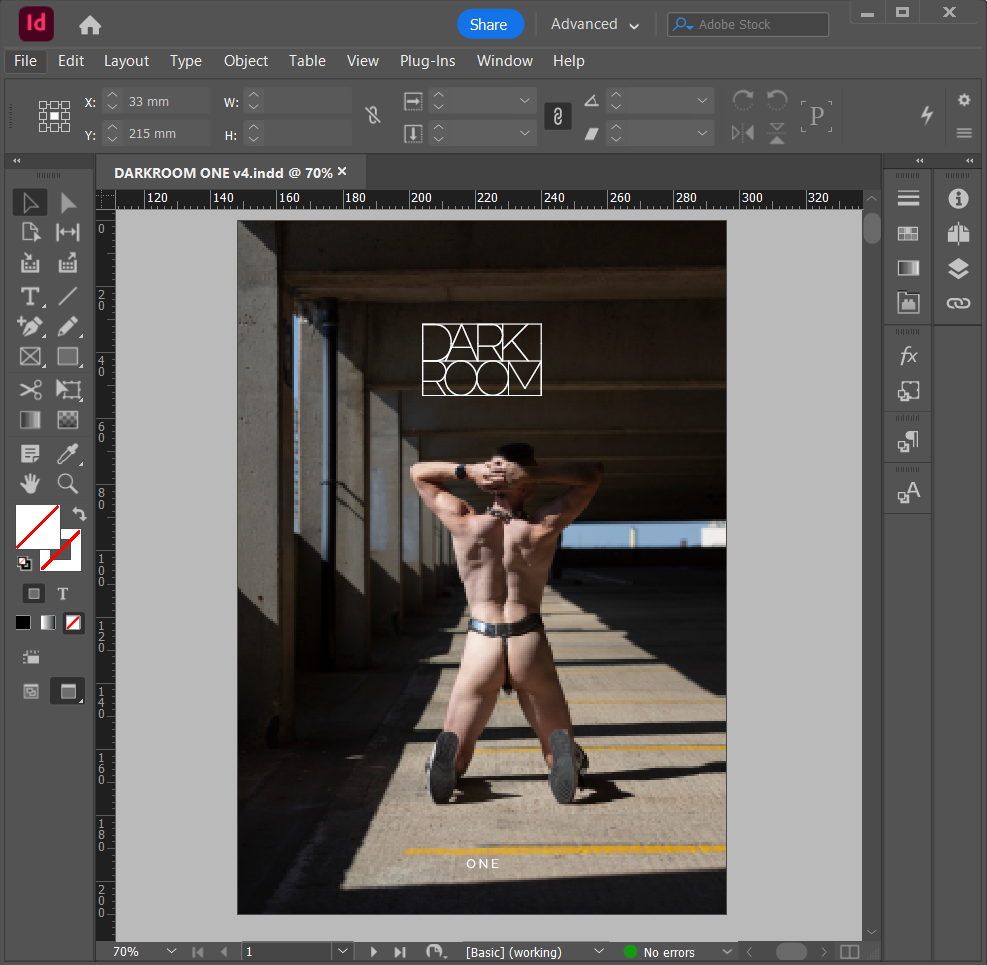Select the Type tool
Screen dimensions: 987x965
pyautogui.click(x=30, y=296)
